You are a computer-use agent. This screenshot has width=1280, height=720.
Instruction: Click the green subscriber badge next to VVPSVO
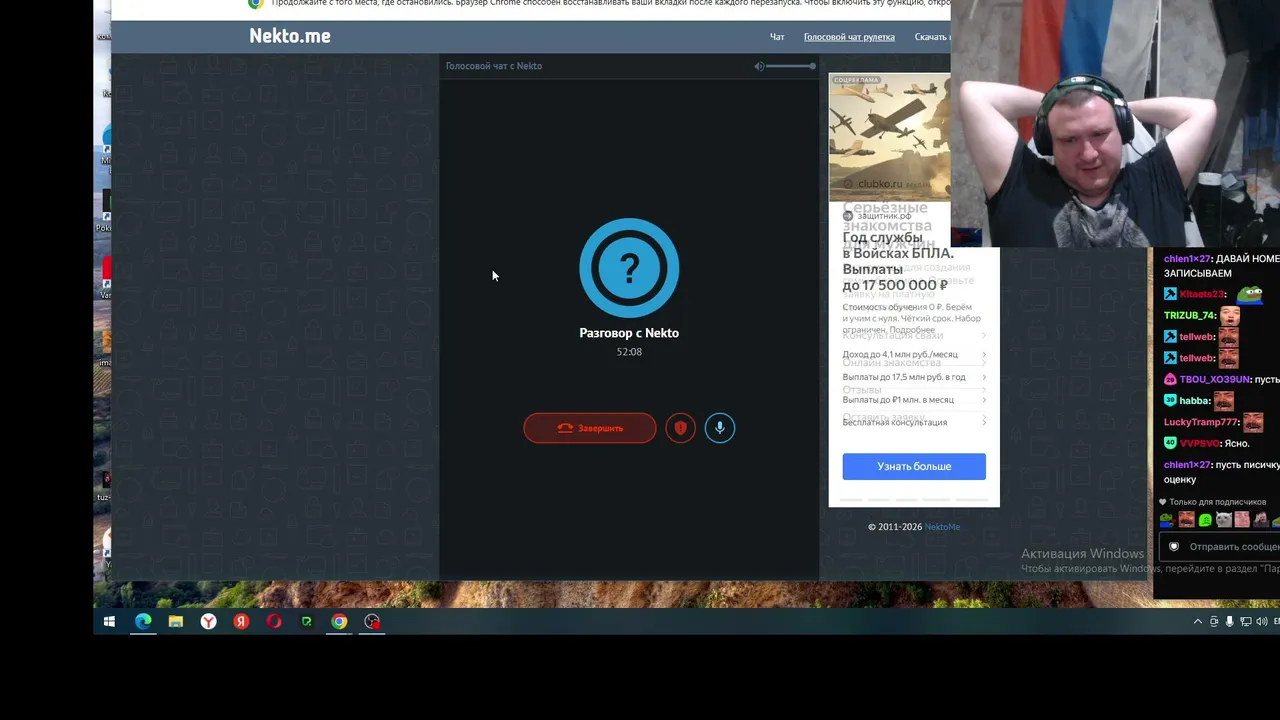tap(1170, 443)
